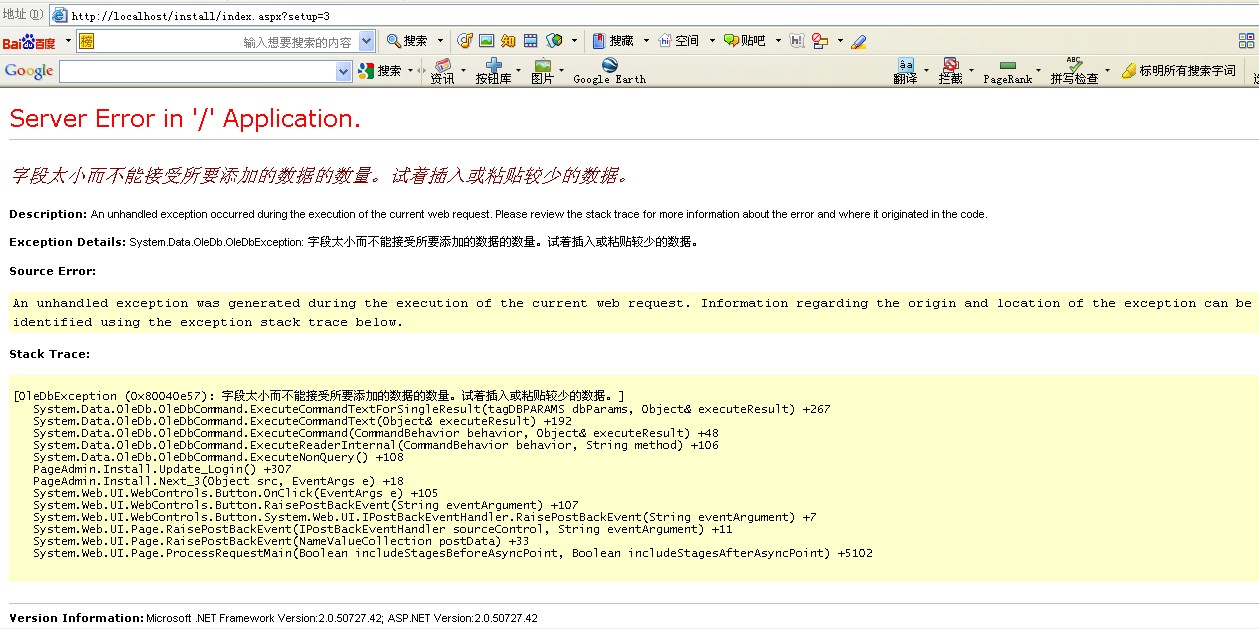Click the Baidu highlighter pen icon
1259x629 pixels.
coord(858,41)
